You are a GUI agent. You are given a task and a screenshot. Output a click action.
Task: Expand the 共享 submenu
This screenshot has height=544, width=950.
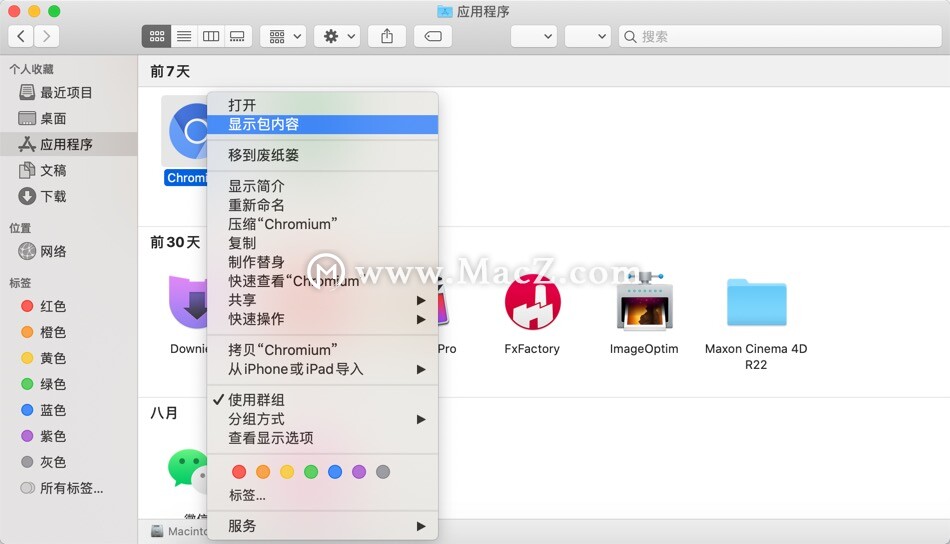point(322,300)
